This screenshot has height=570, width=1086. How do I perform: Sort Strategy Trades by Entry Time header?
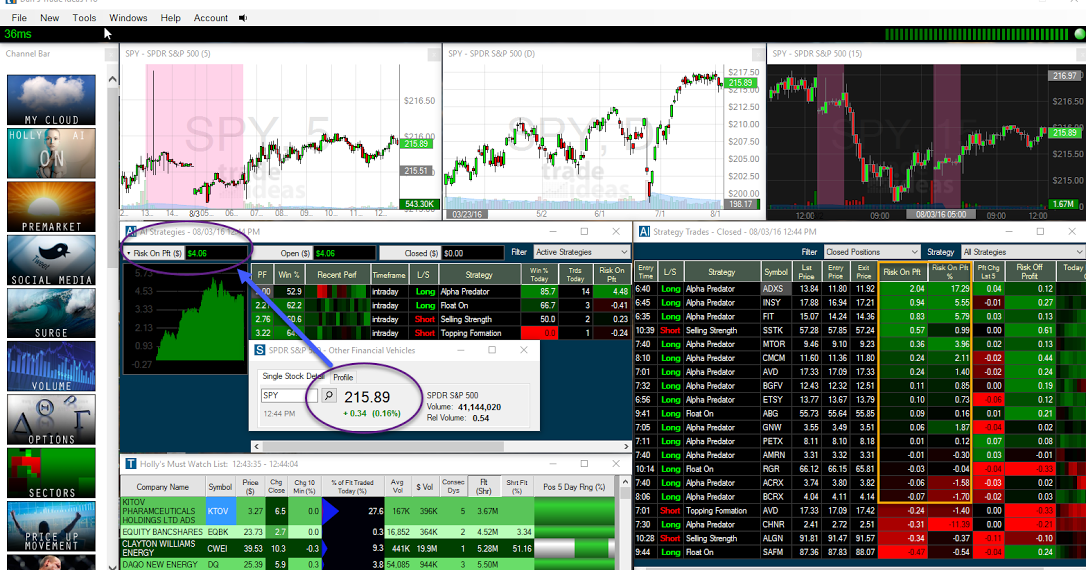tap(646, 271)
